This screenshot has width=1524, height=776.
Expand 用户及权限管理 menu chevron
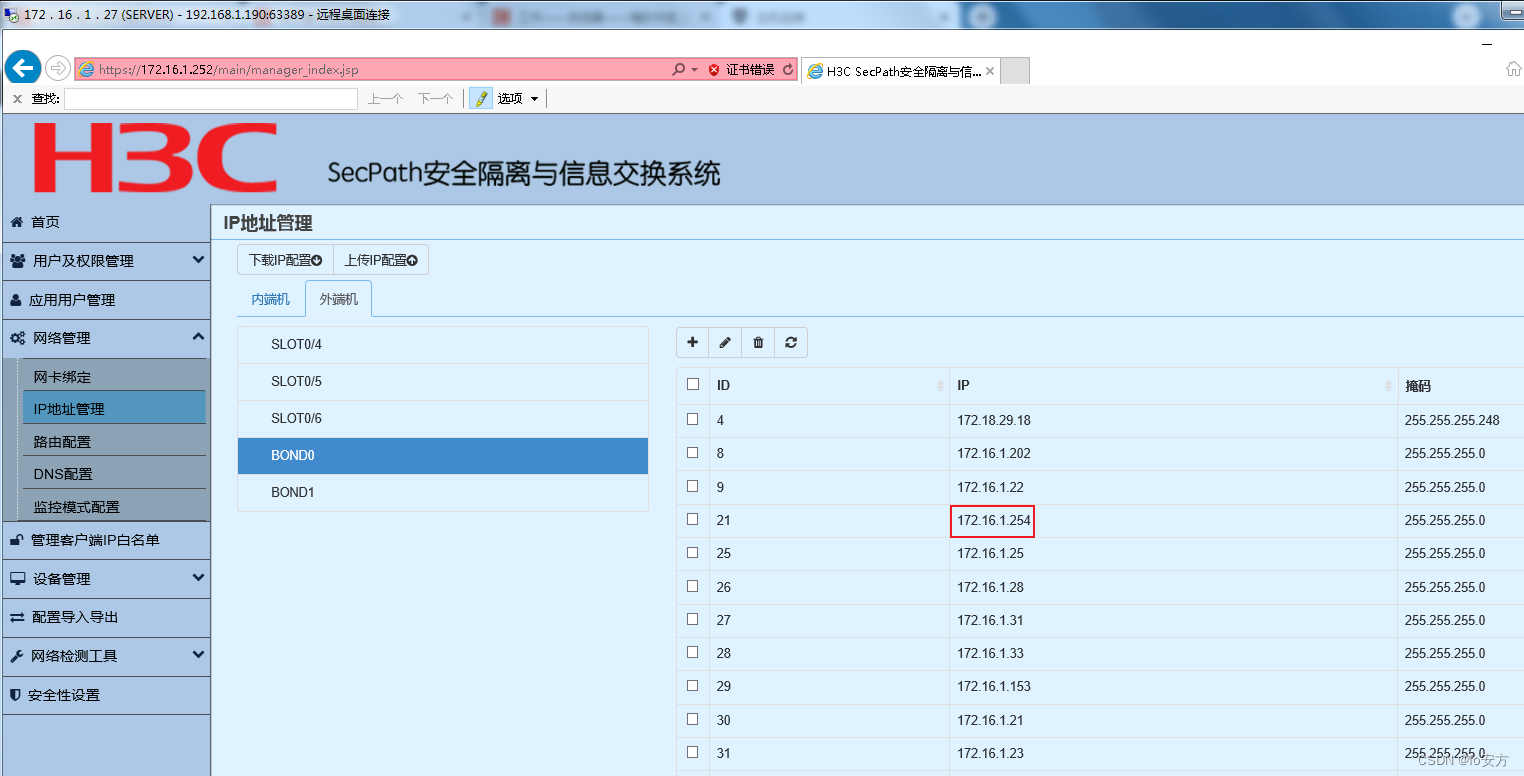198,260
